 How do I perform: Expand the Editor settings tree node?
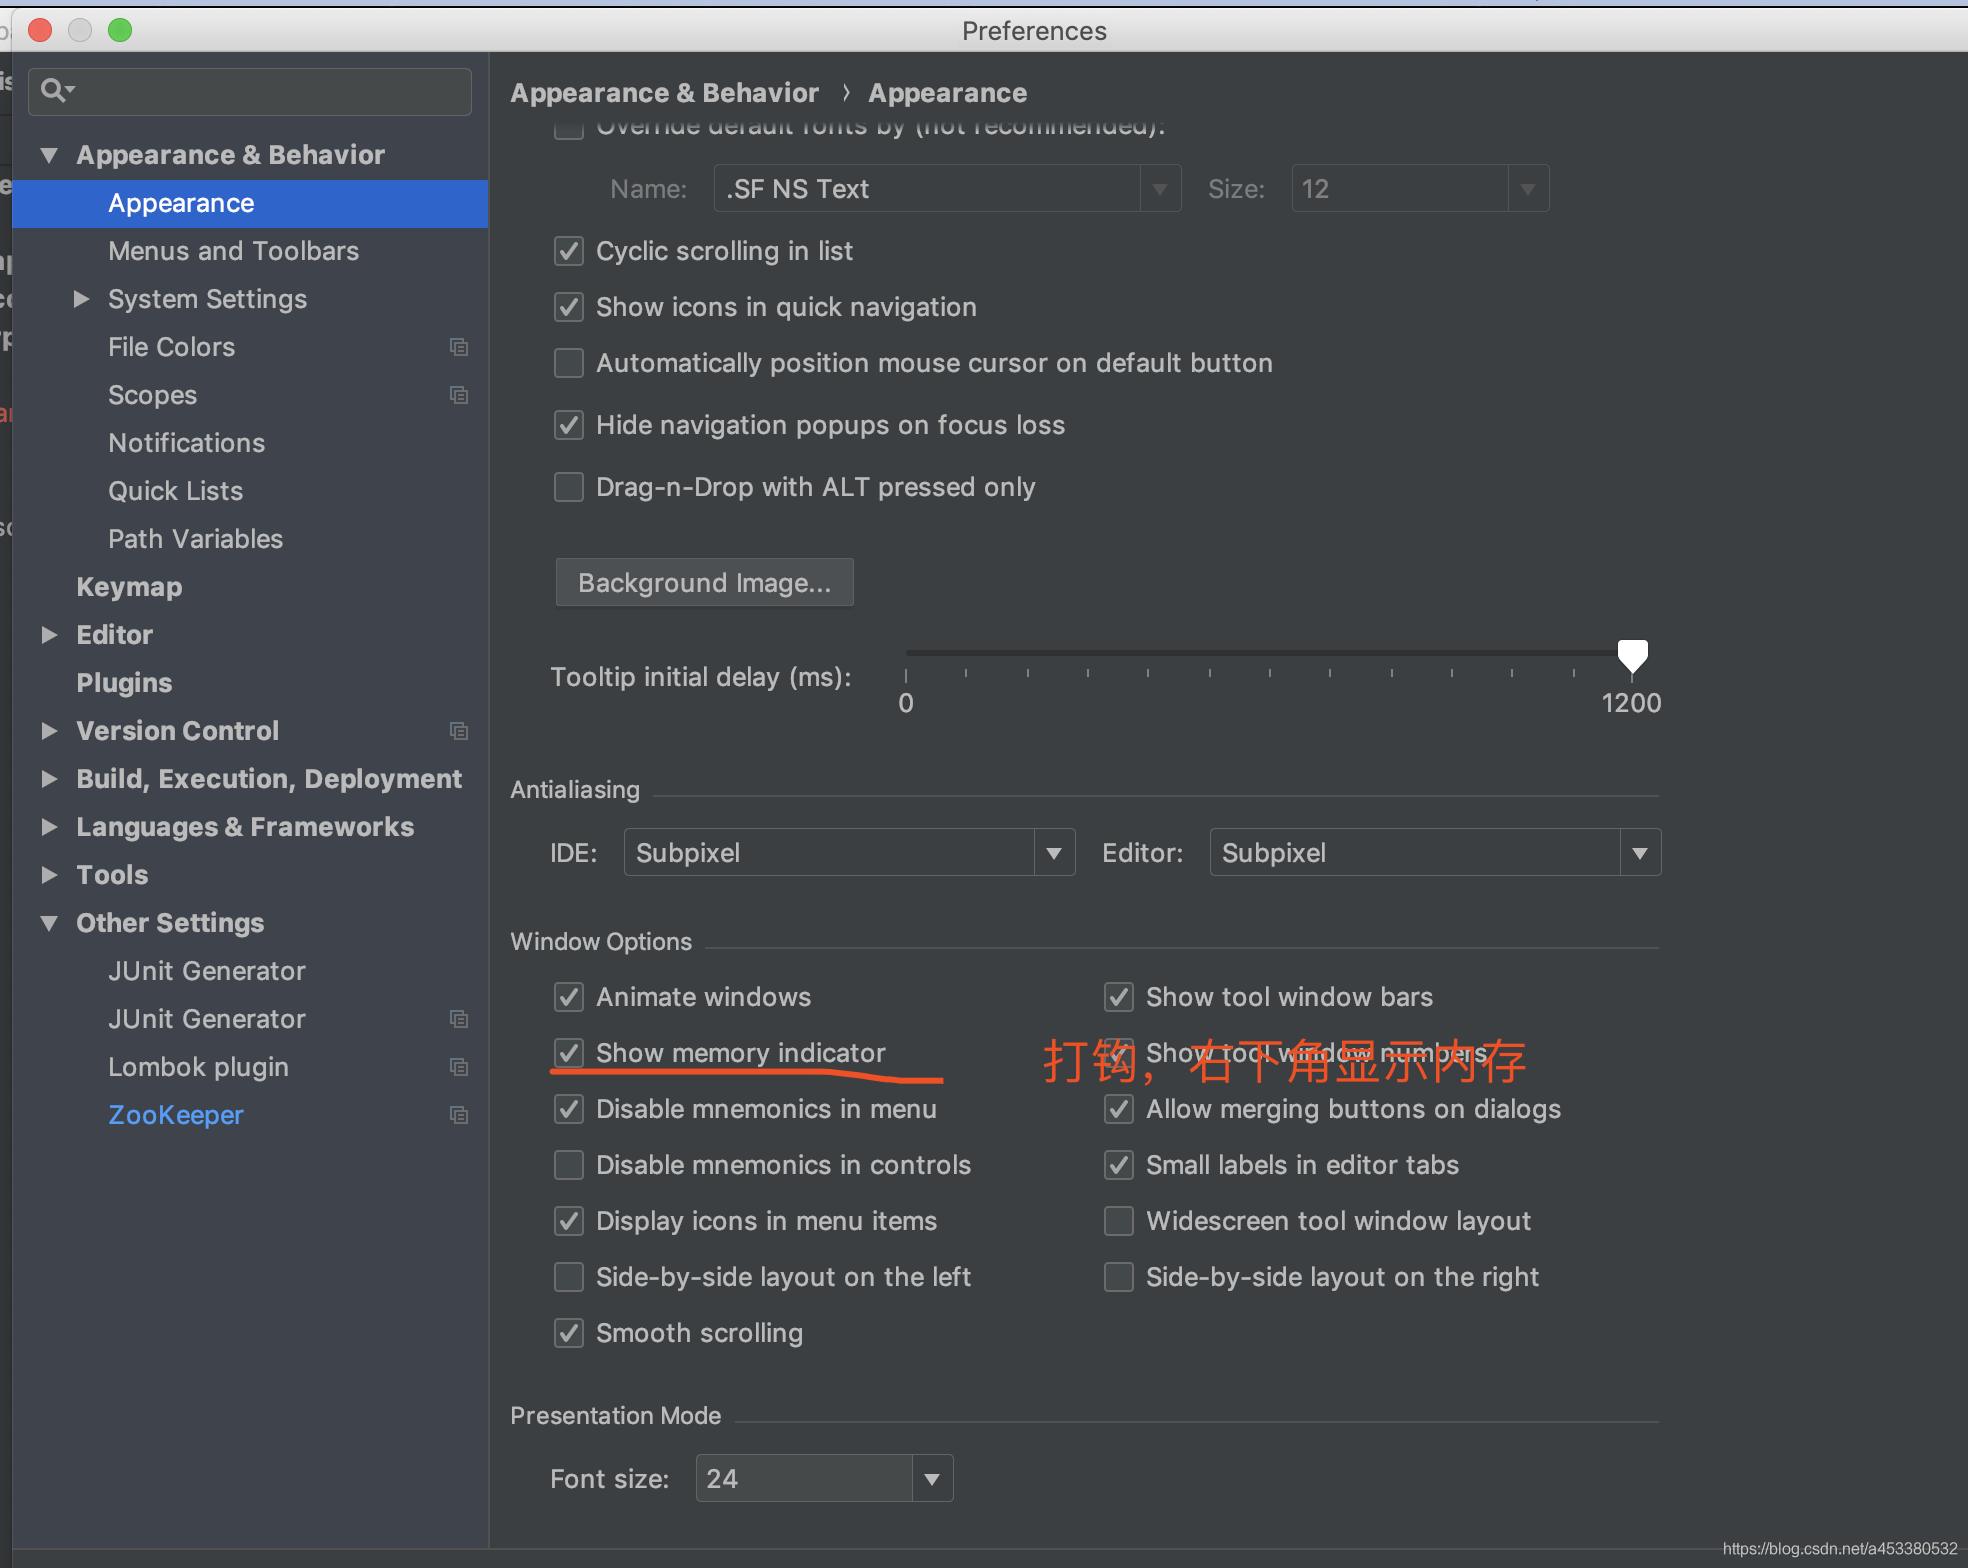tap(49, 635)
